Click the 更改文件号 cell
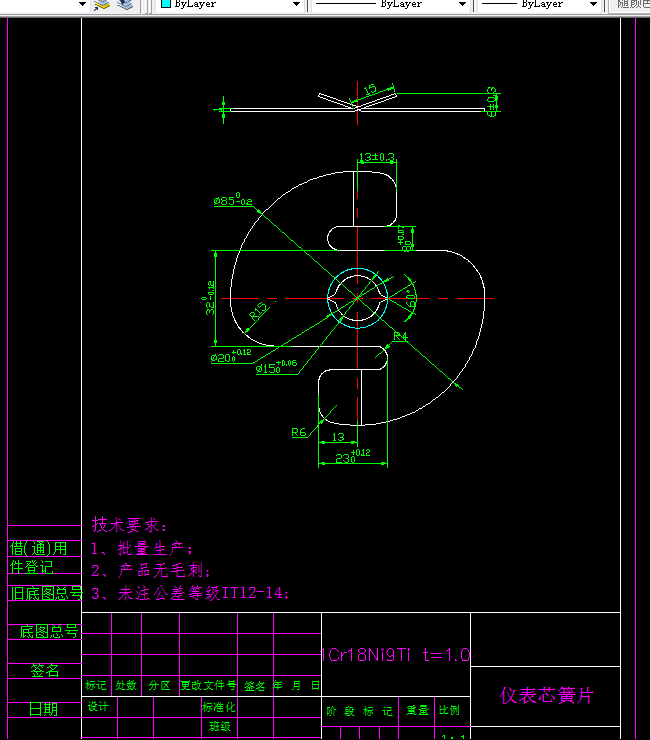This screenshot has width=650, height=740. [208, 685]
